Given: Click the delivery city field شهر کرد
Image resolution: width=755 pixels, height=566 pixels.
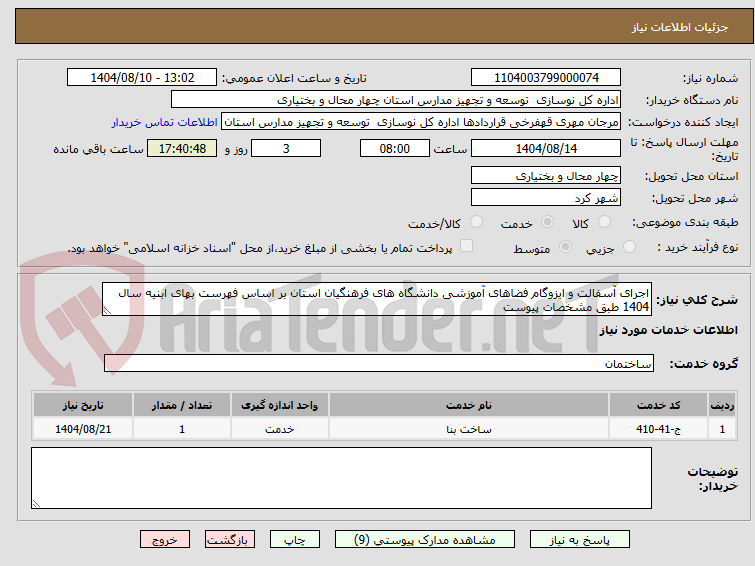Looking at the screenshot, I should 546,197.
